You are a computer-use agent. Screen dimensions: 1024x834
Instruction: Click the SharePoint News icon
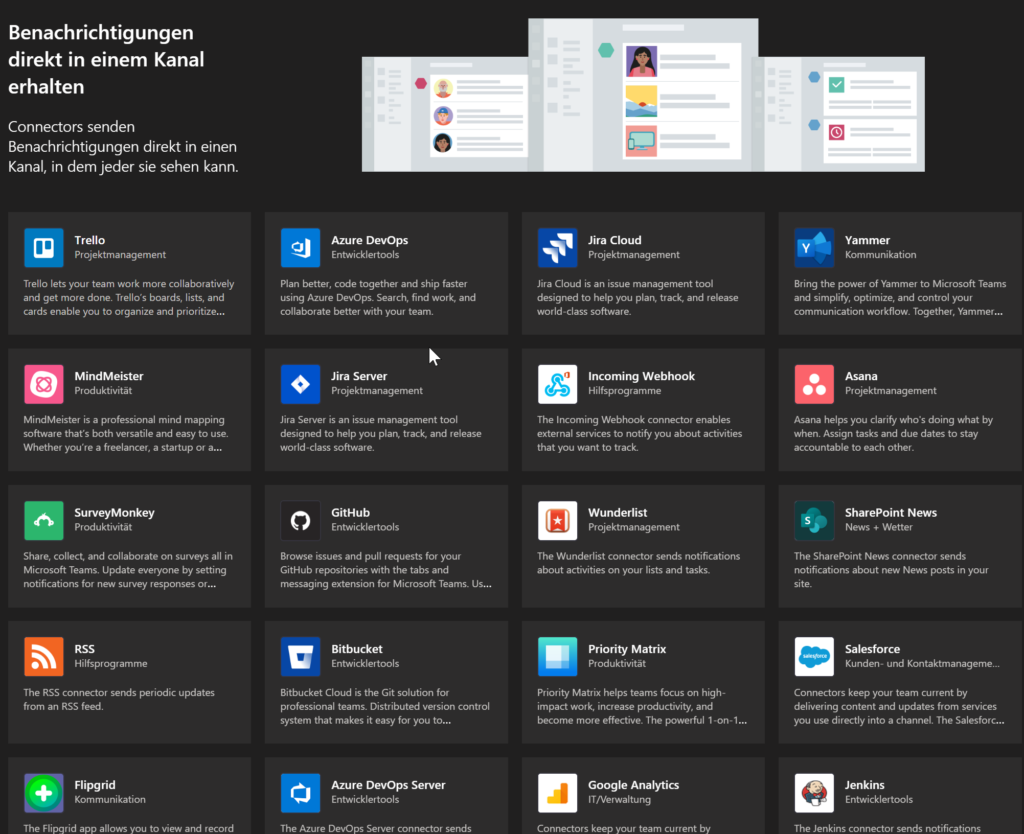[814, 521]
